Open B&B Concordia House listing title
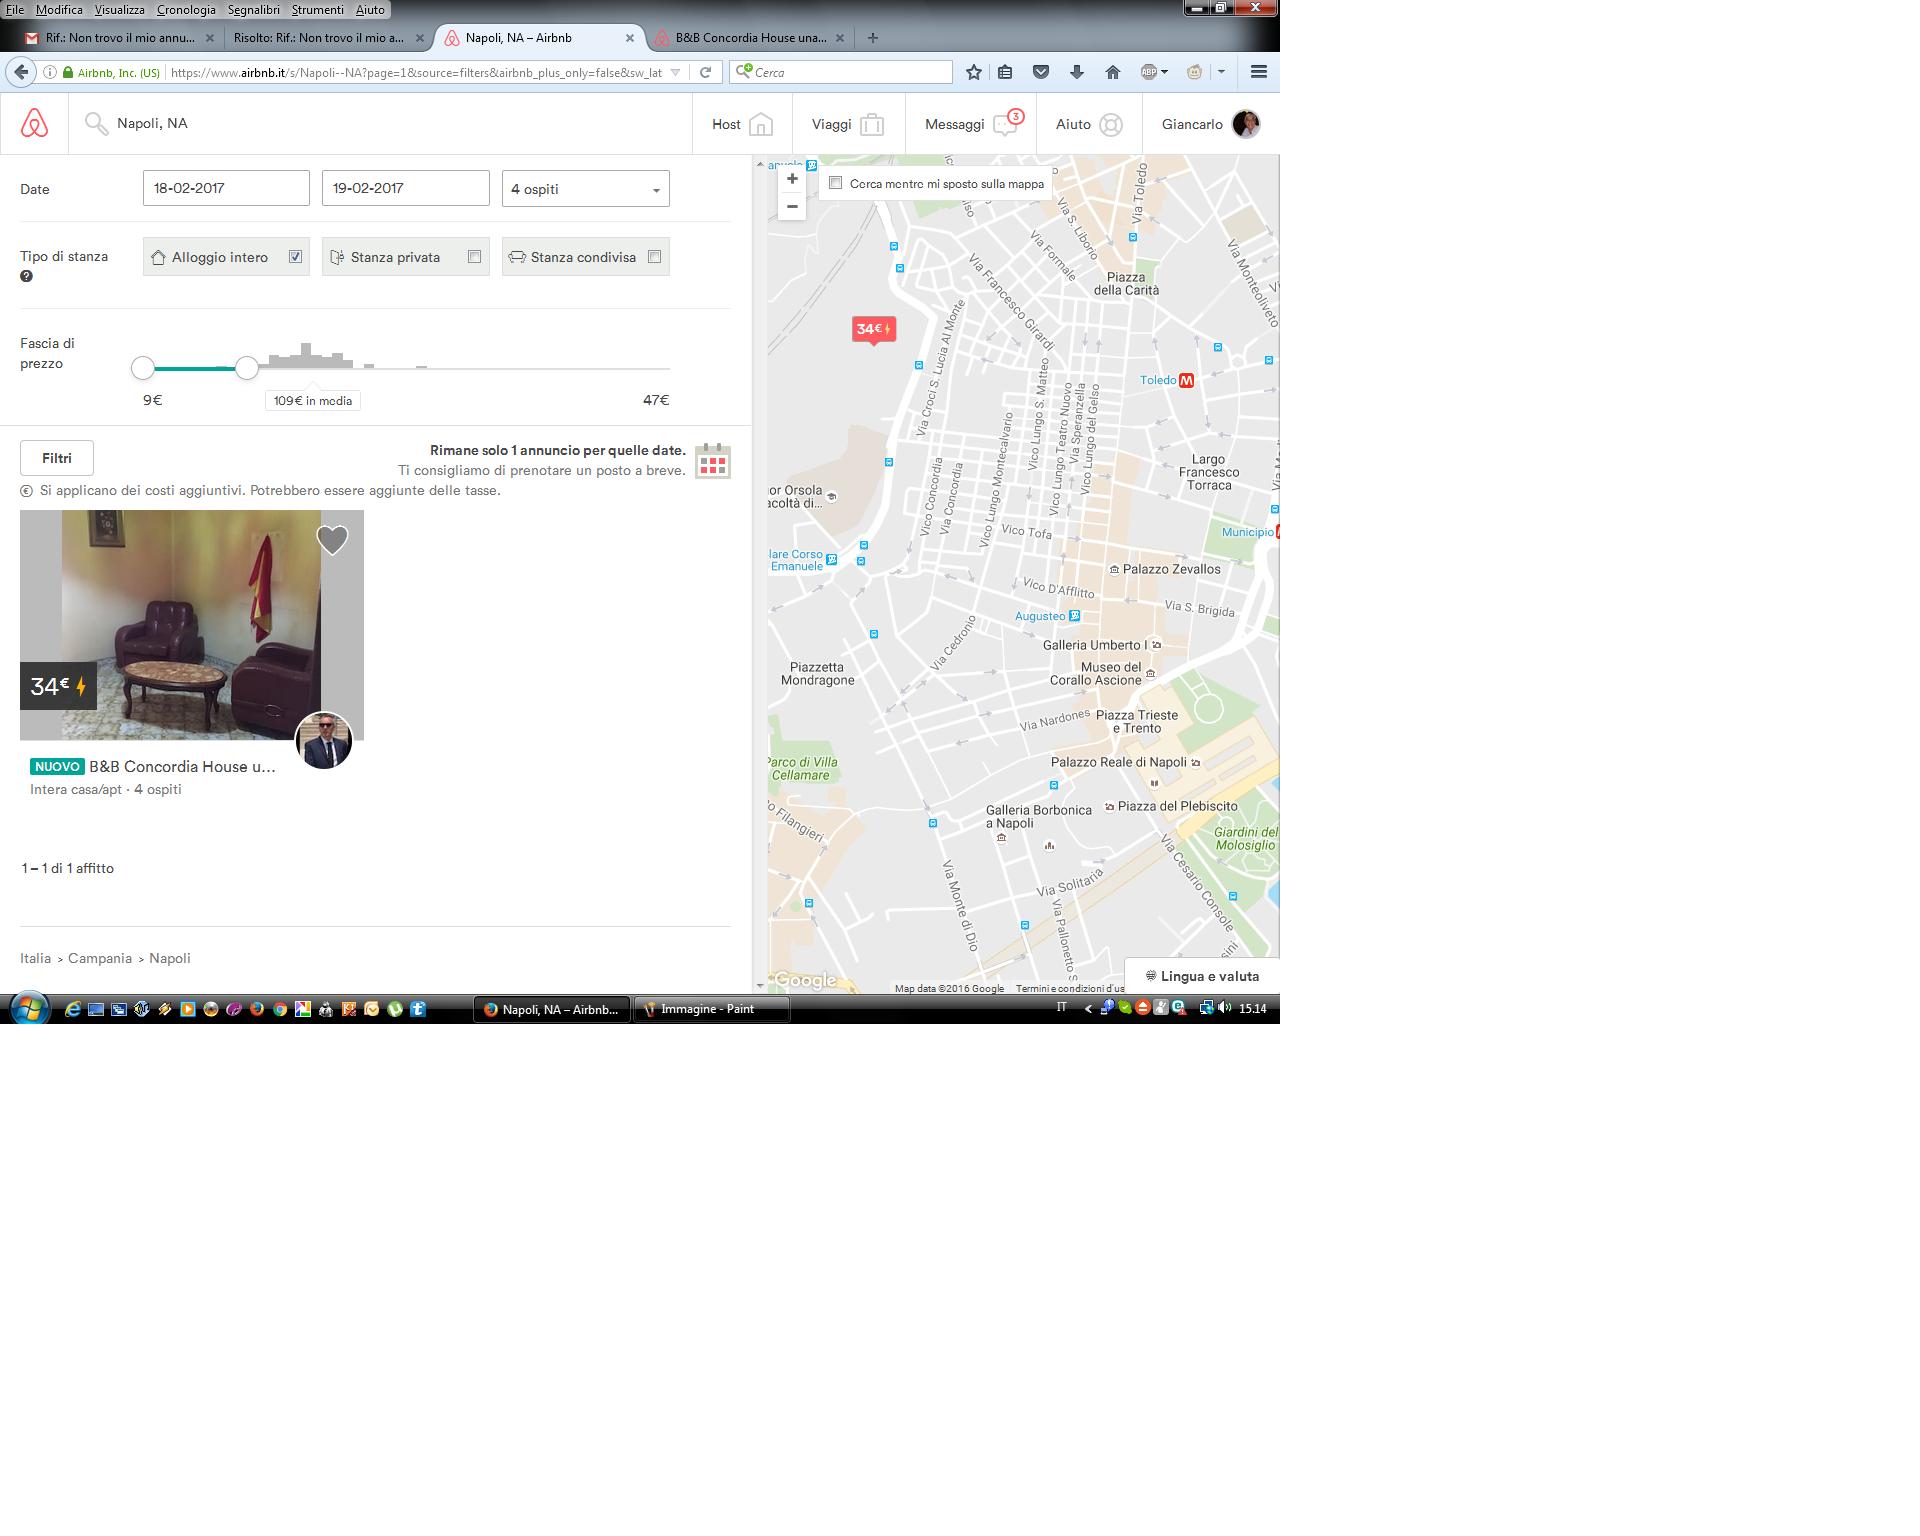 click(x=182, y=767)
